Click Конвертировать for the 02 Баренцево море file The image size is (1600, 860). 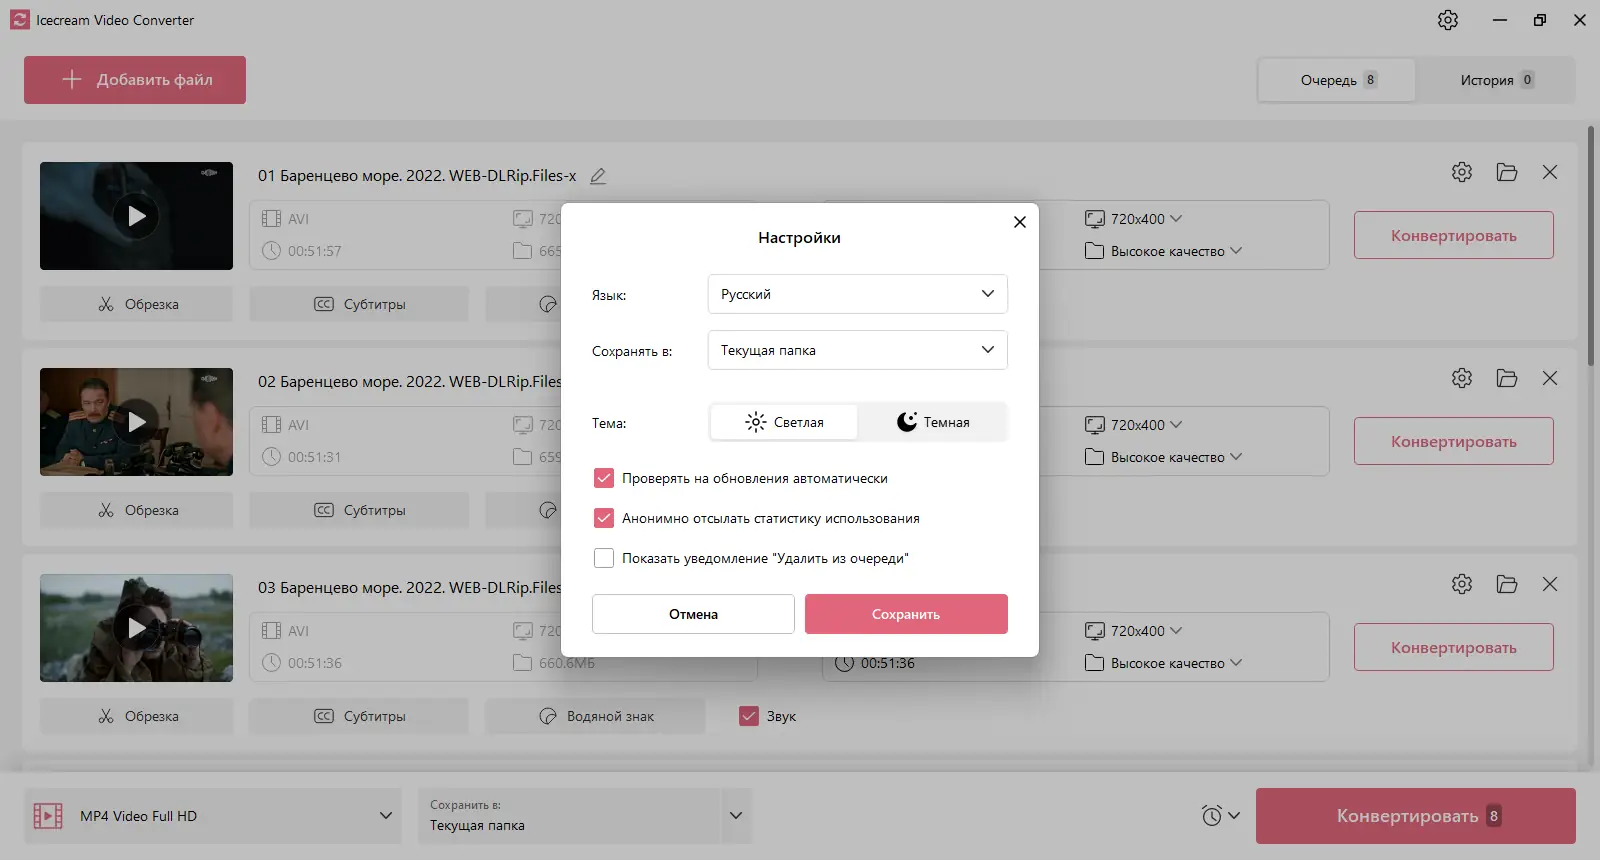1454,441
